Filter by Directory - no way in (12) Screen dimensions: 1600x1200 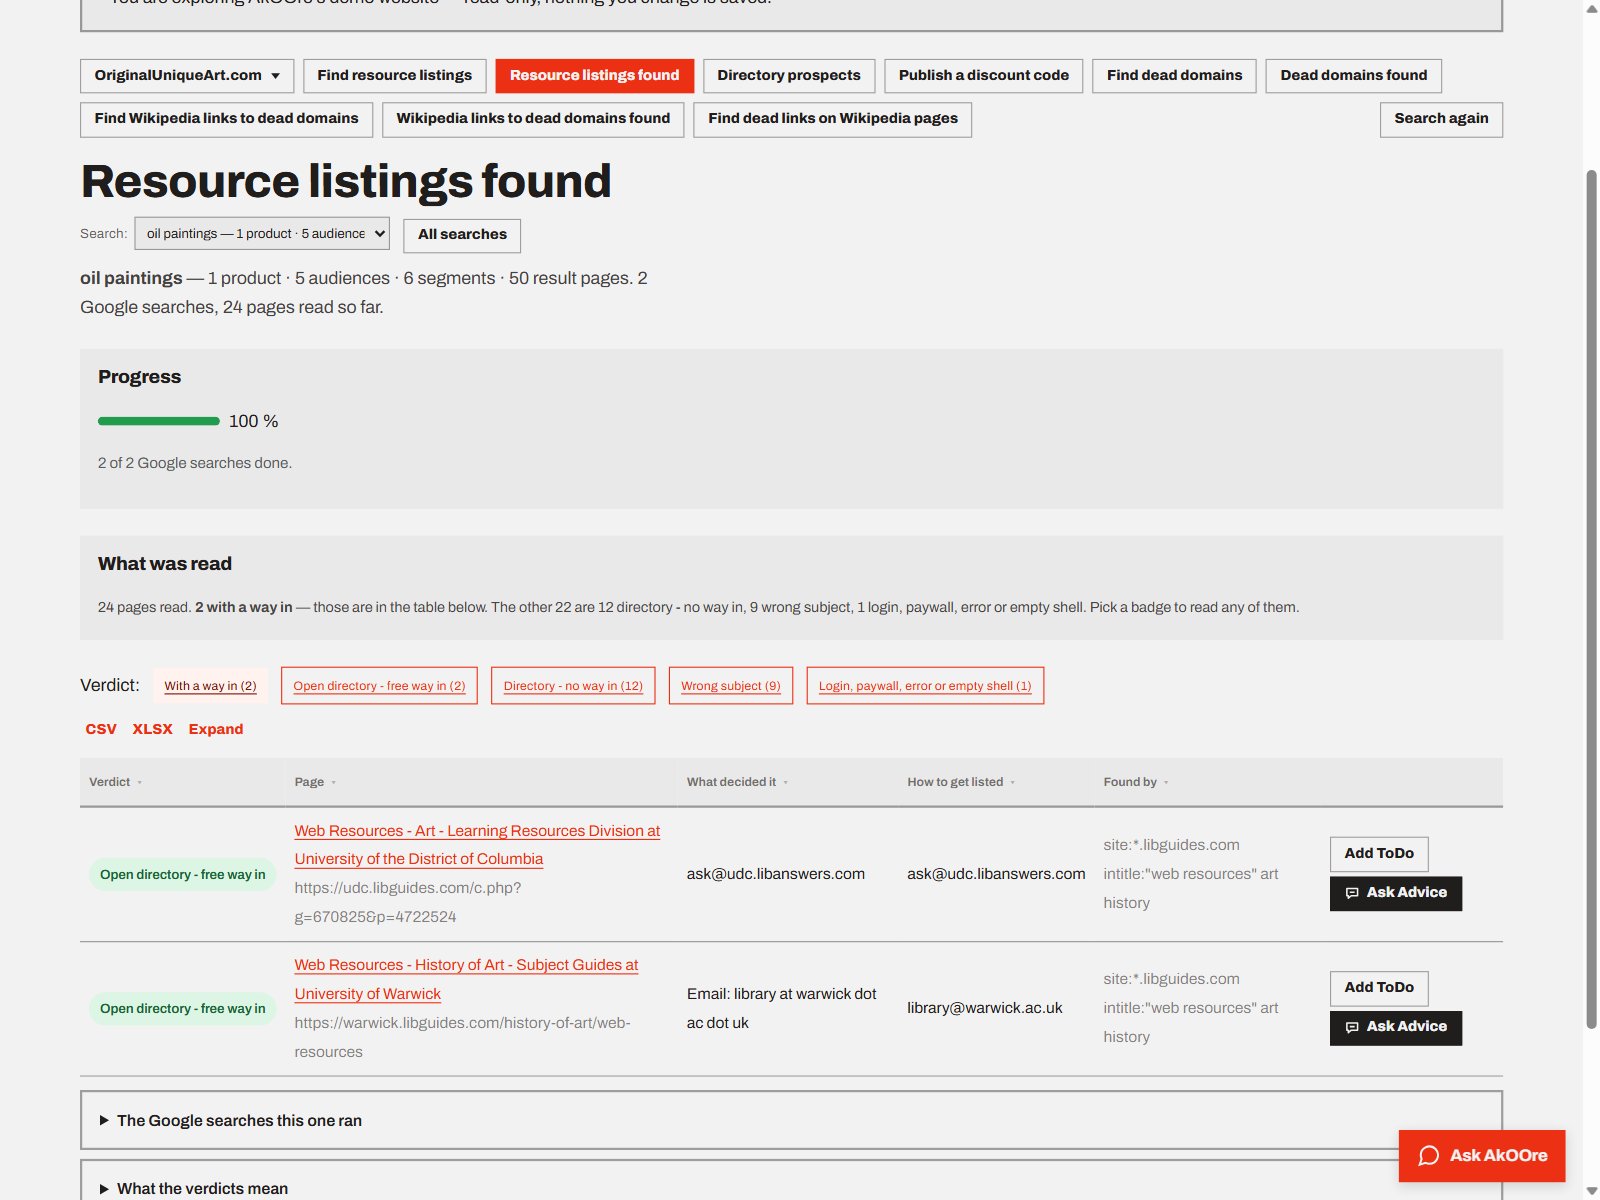(573, 686)
